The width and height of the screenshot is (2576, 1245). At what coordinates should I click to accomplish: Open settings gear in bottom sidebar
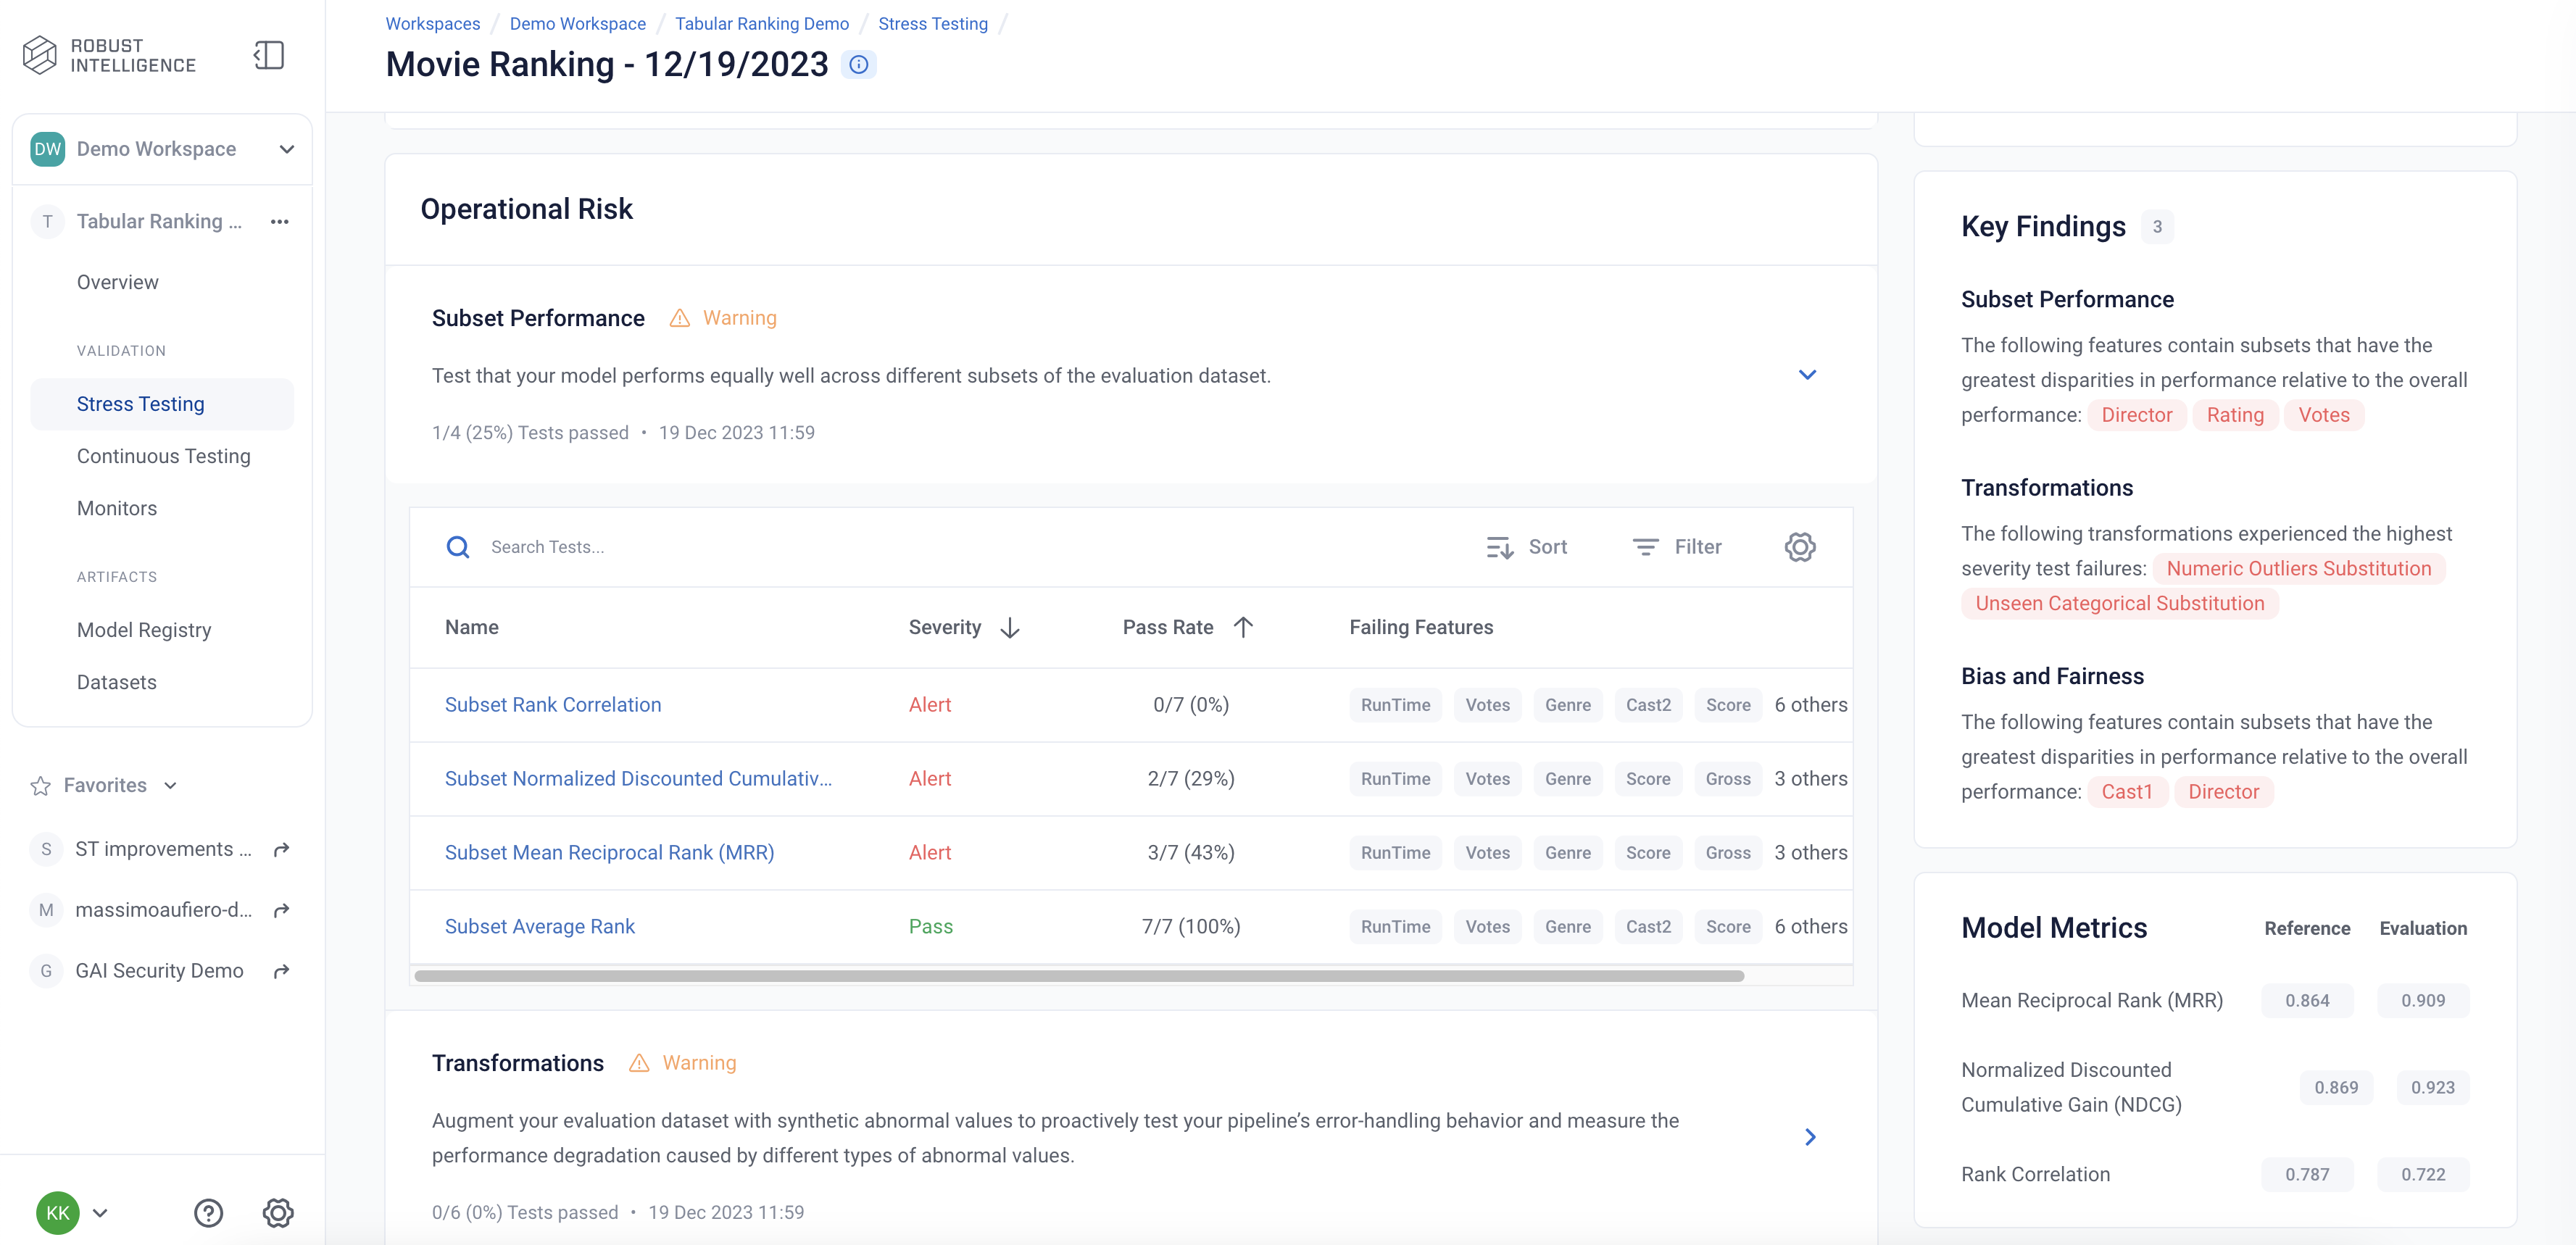pos(278,1213)
